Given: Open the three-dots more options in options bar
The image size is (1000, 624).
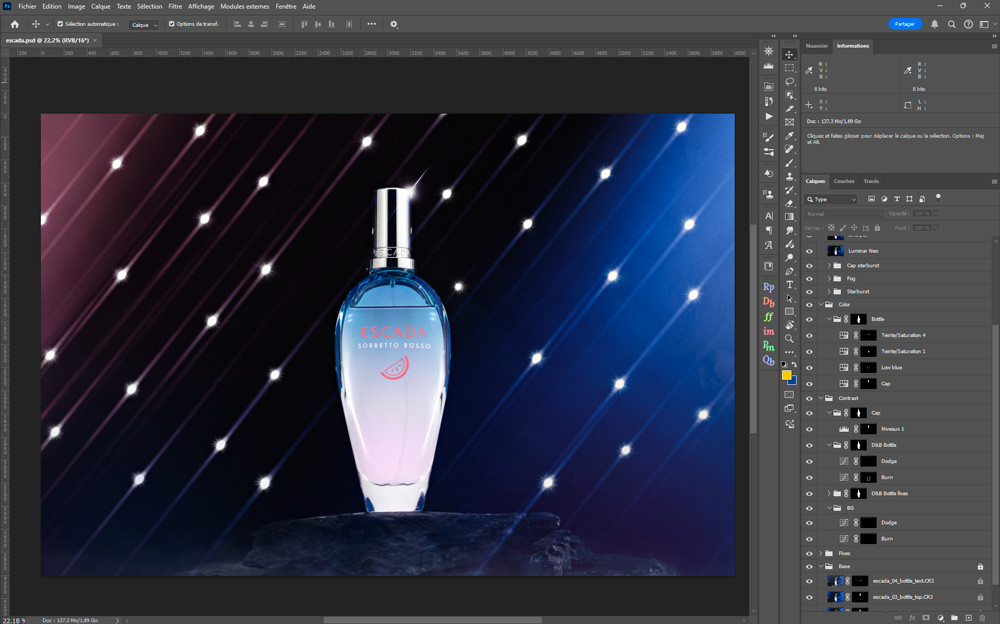Looking at the screenshot, I should pyautogui.click(x=371, y=24).
